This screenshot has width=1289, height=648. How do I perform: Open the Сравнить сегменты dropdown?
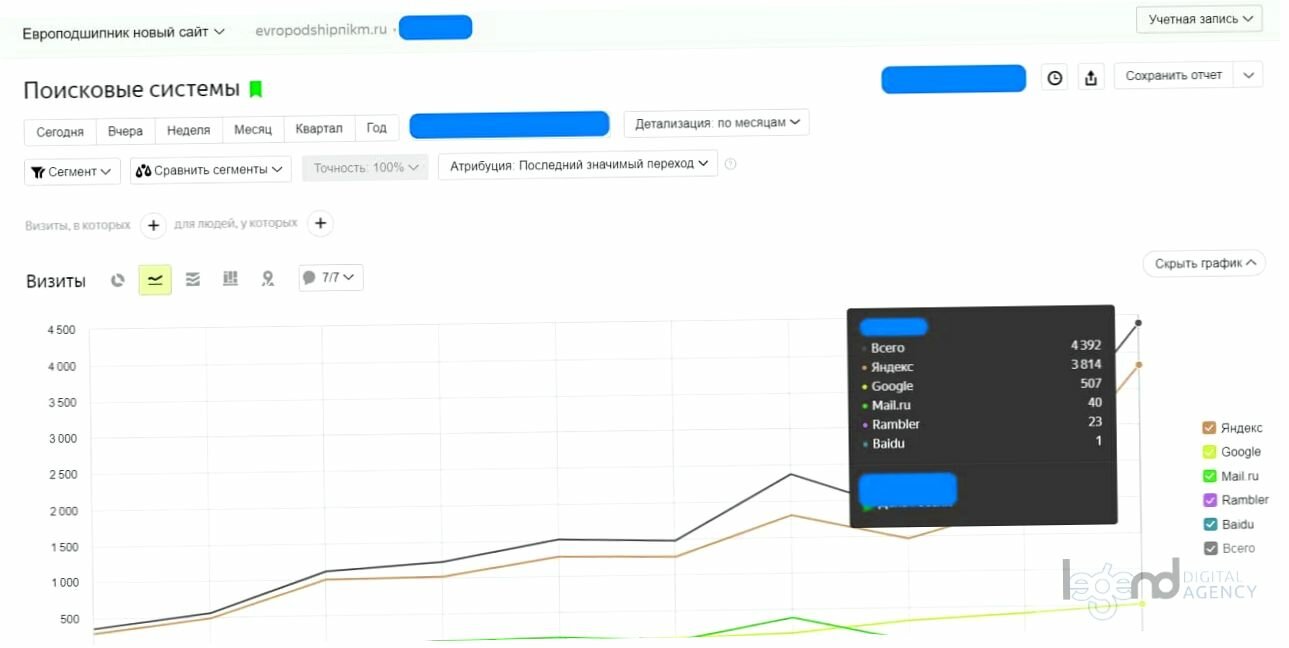pyautogui.click(x=211, y=170)
